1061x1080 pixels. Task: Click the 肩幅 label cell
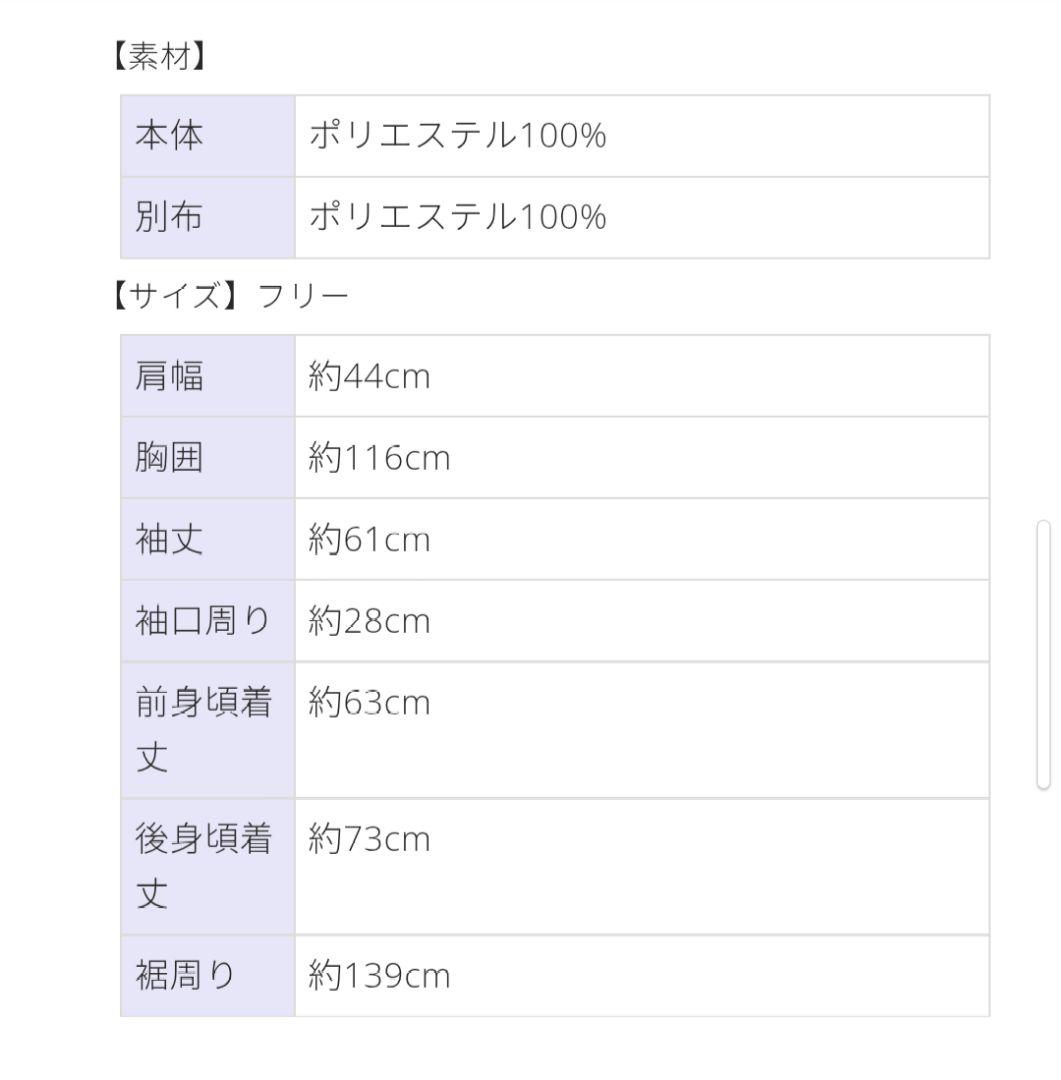(x=207, y=377)
